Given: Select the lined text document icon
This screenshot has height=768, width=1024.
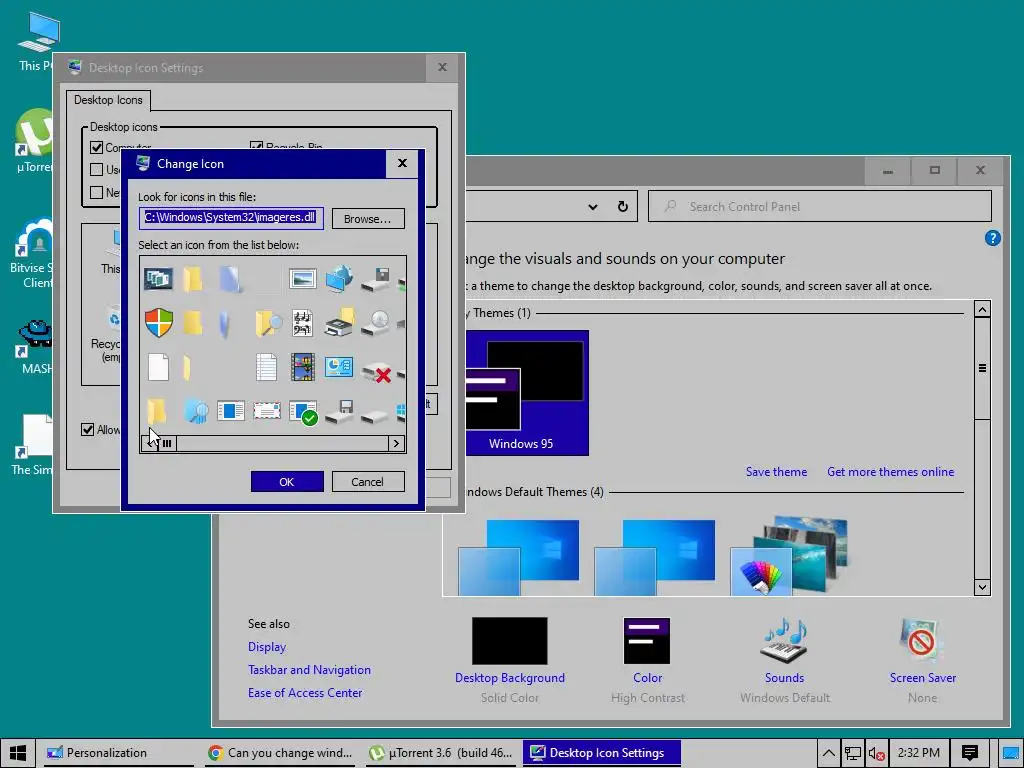Looking at the screenshot, I should point(266,367).
